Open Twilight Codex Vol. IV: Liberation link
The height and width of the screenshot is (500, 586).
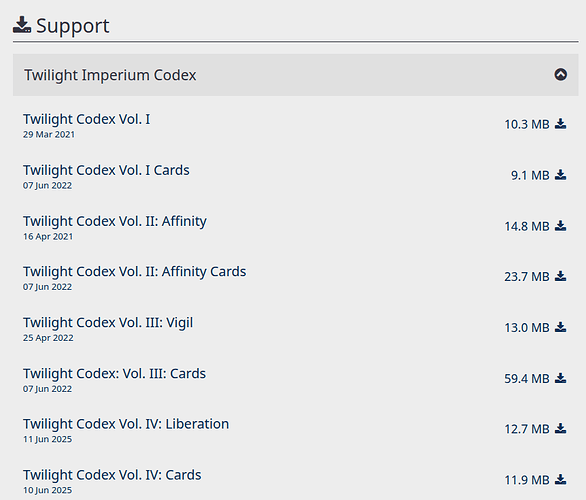126,424
